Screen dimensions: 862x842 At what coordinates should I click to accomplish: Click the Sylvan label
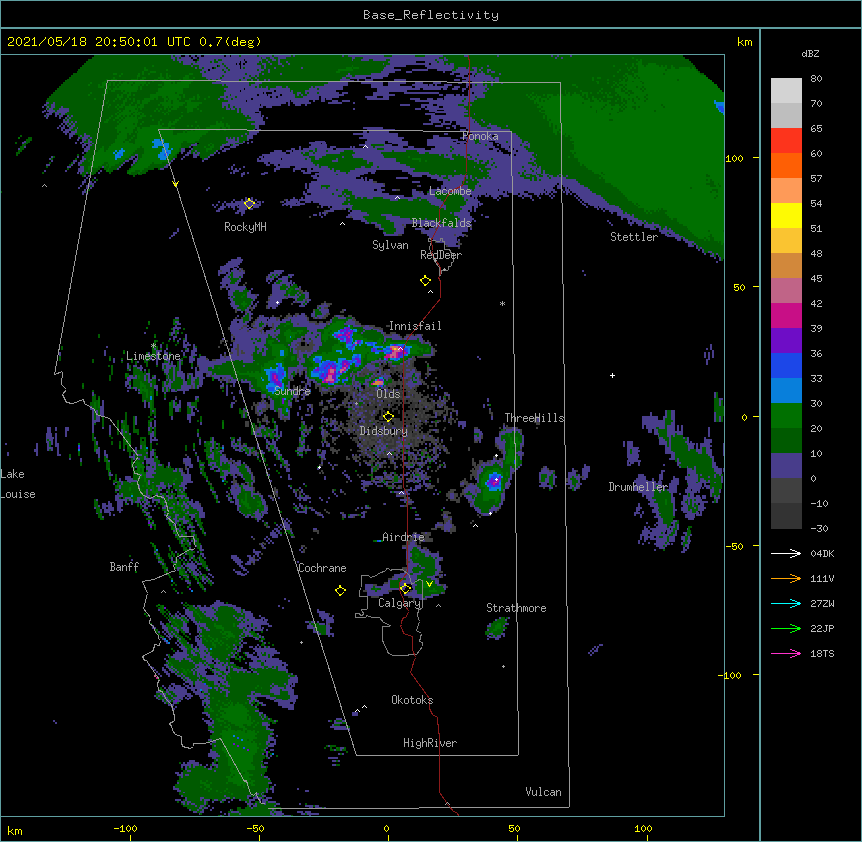[x=390, y=245]
